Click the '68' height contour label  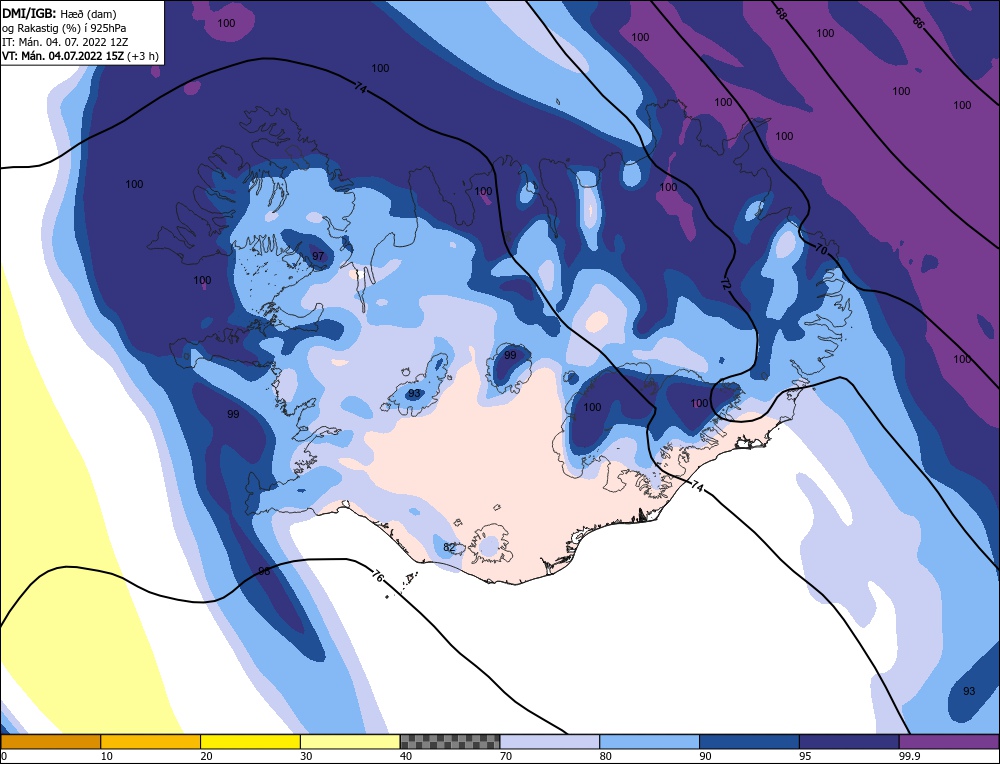click(x=781, y=13)
